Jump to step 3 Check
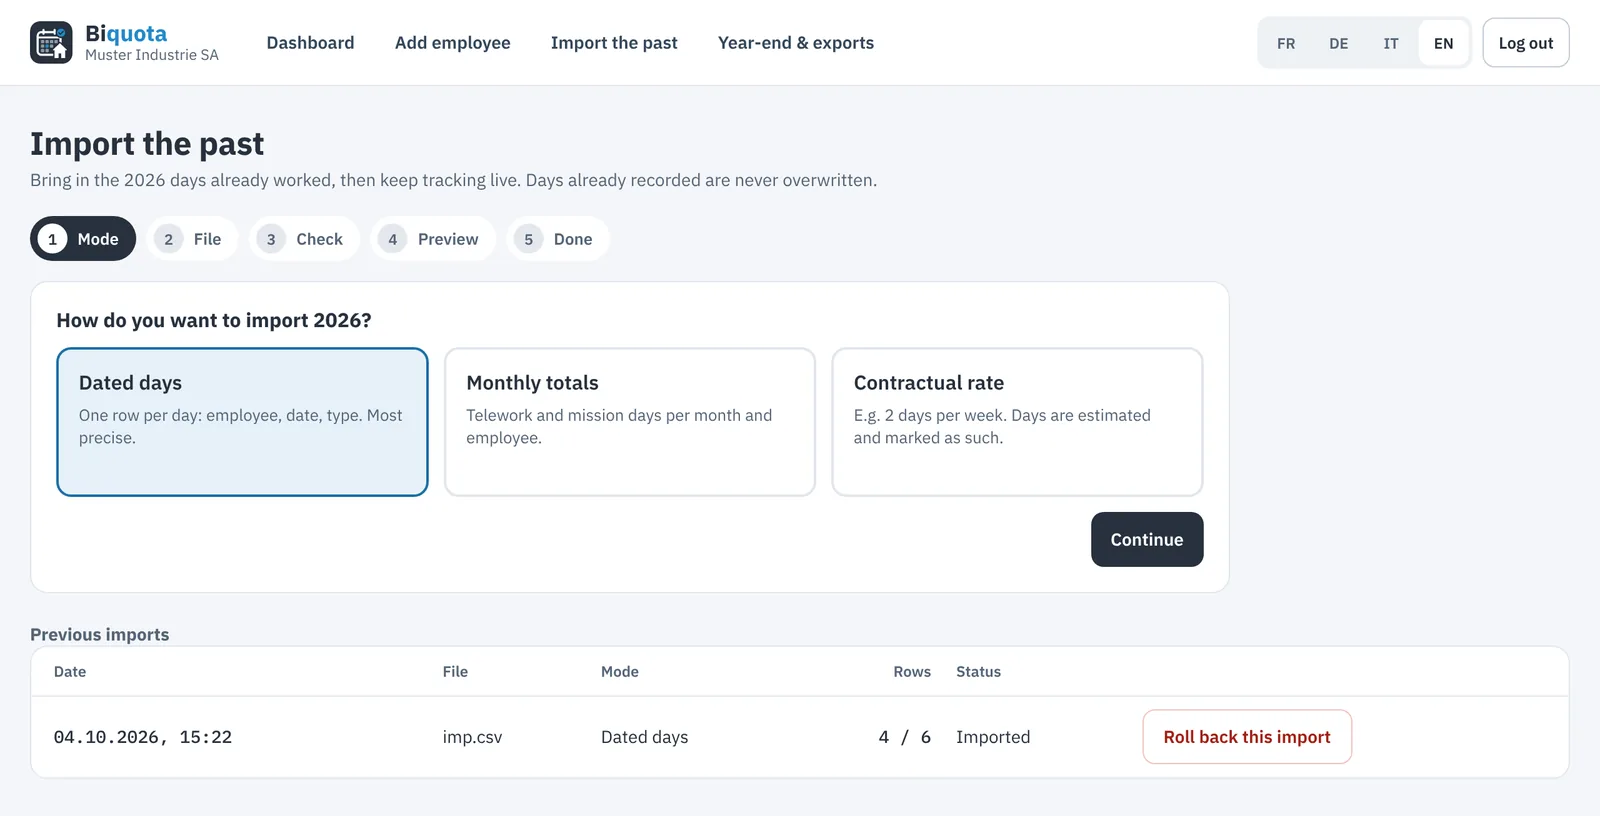Screen dimensions: 1600x816 [304, 239]
